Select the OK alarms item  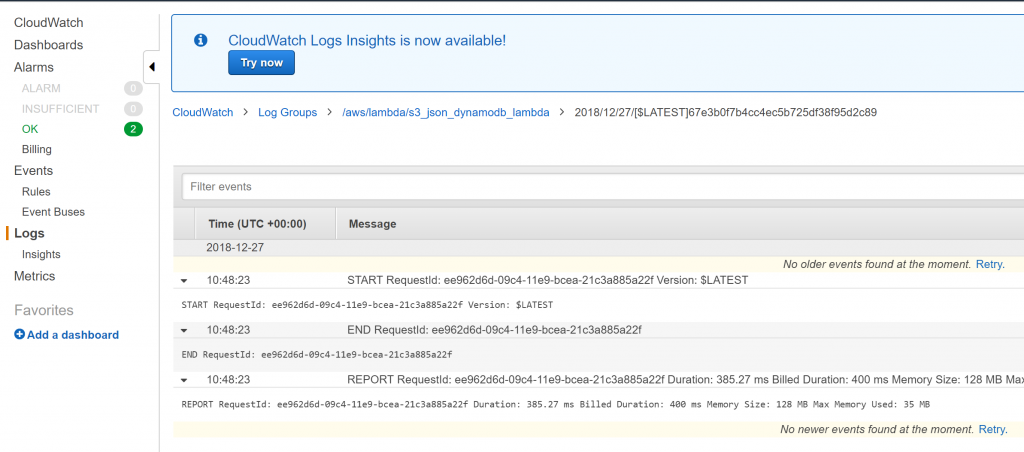[x=30, y=129]
